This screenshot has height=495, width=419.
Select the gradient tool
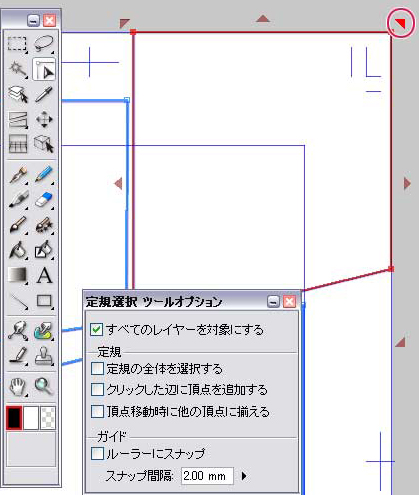pos(17,275)
